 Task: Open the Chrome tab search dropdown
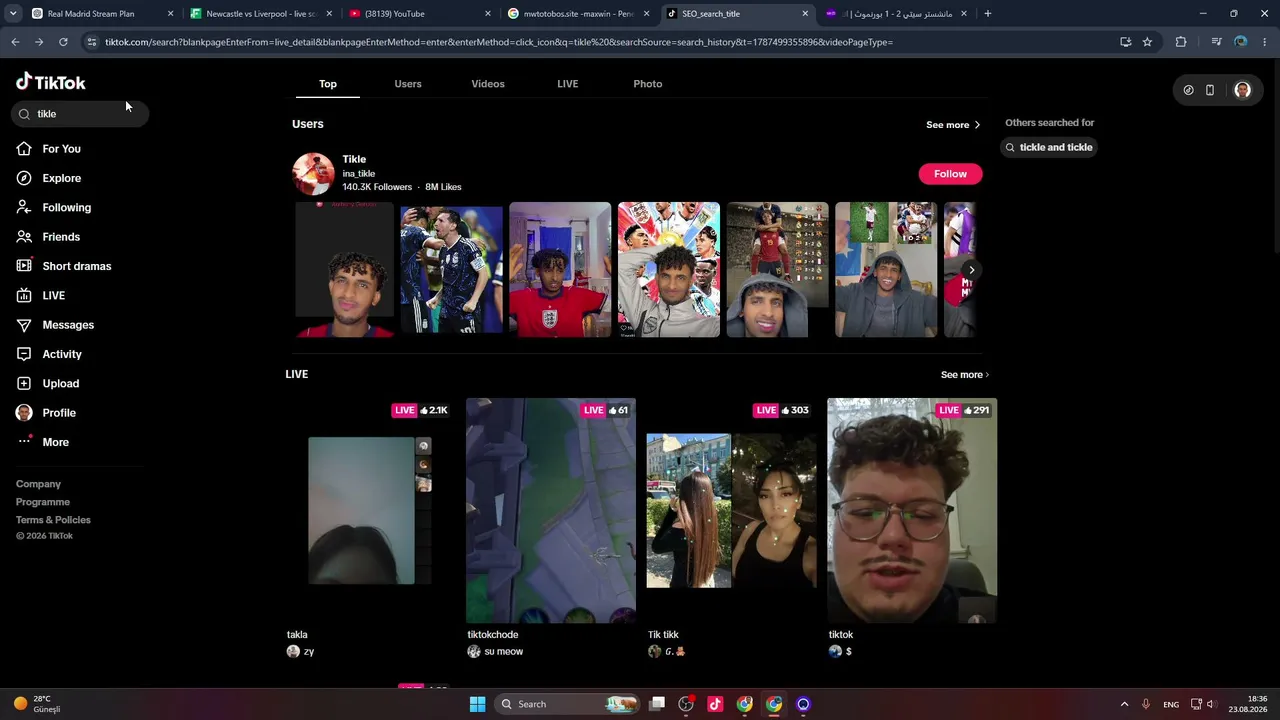click(13, 14)
